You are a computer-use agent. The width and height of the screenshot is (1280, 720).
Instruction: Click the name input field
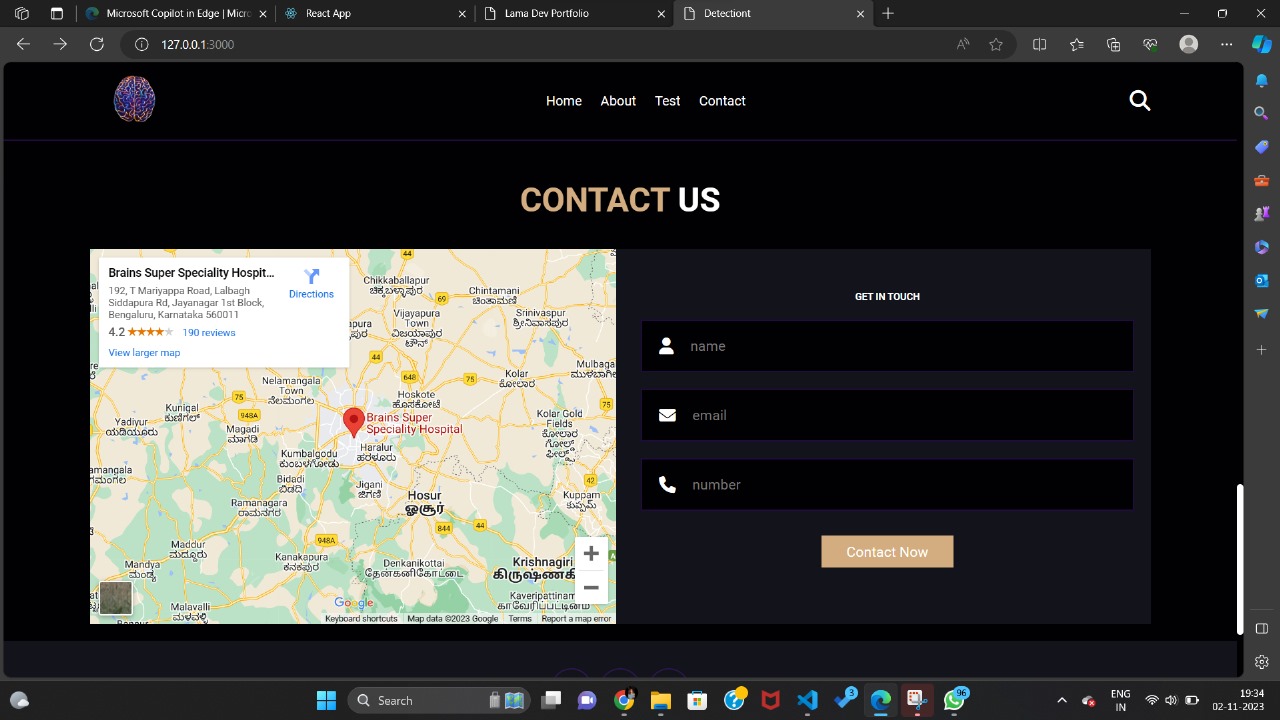point(887,346)
